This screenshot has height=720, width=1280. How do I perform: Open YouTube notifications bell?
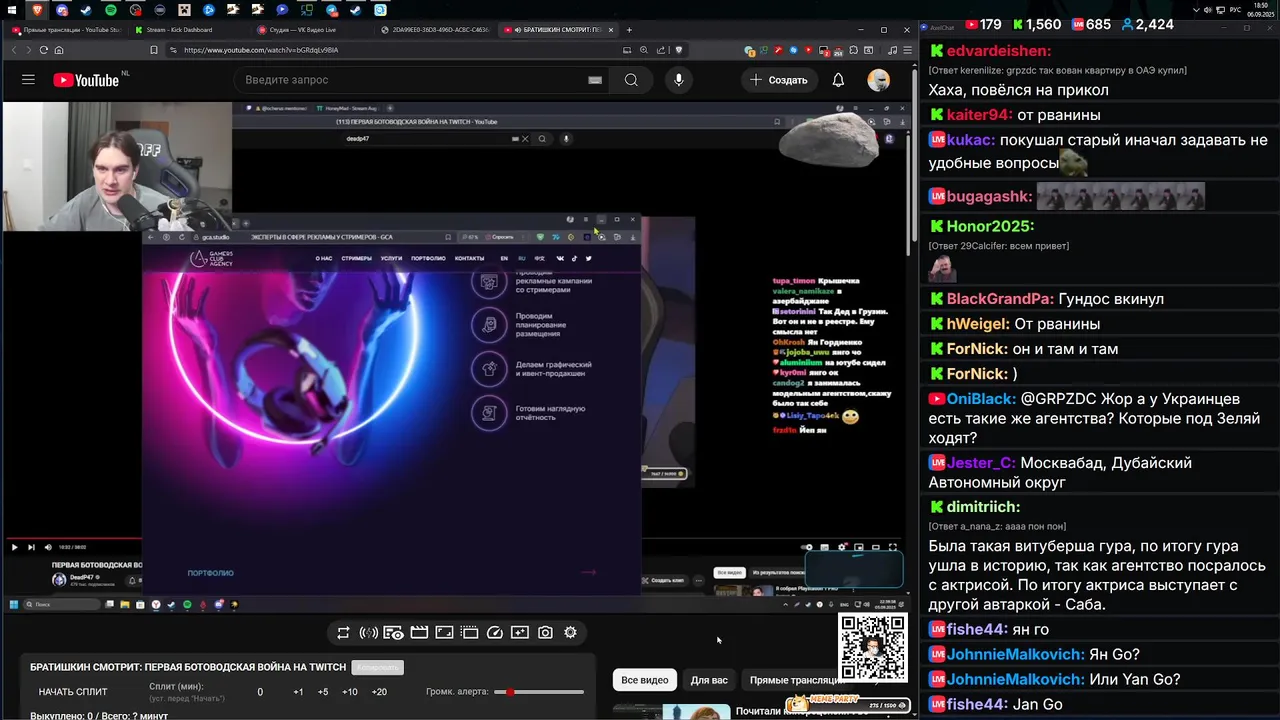point(838,80)
